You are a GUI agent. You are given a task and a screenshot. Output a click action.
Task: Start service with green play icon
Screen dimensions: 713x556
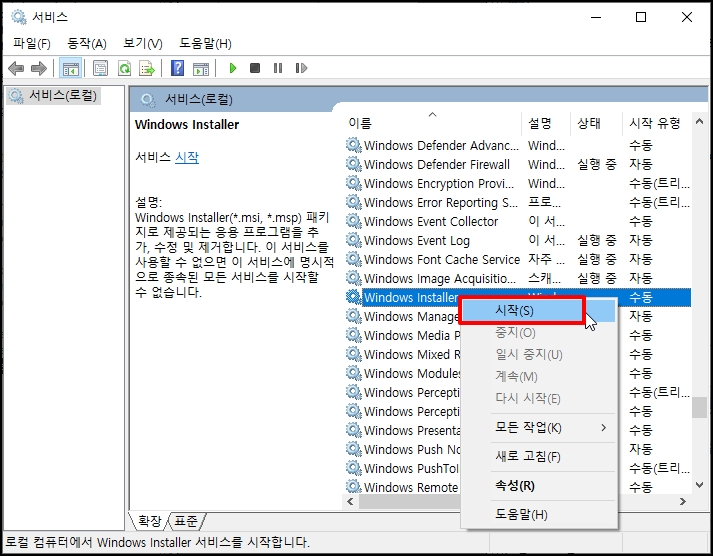(x=233, y=68)
